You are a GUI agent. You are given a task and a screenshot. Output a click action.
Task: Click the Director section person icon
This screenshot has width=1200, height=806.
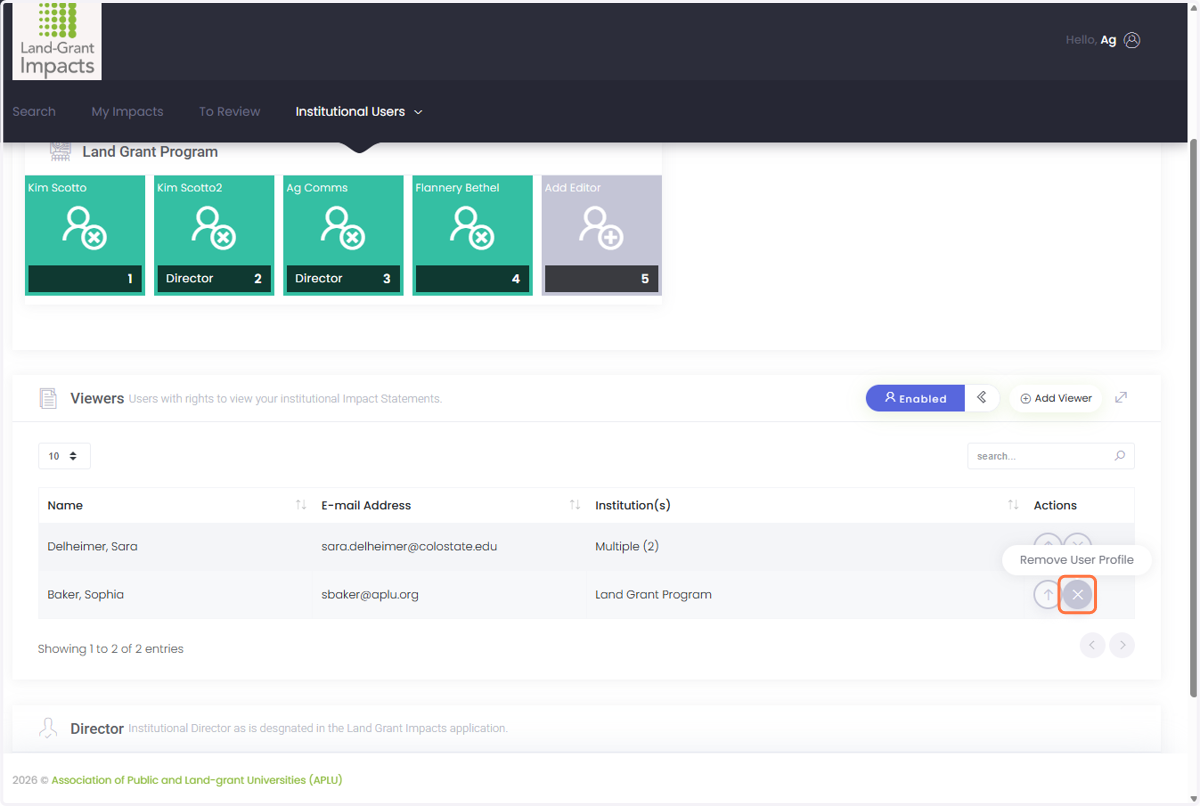(x=48, y=728)
